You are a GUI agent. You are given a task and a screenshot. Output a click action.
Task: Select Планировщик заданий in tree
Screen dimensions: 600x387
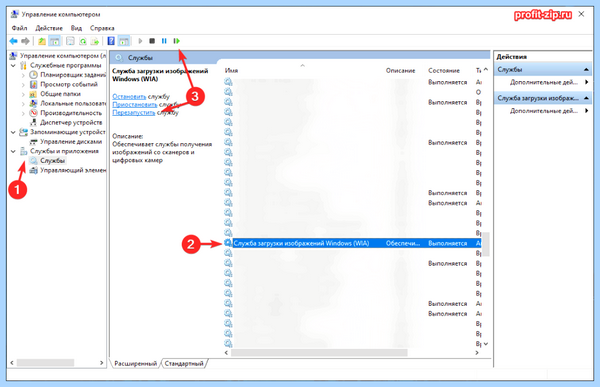73,75
